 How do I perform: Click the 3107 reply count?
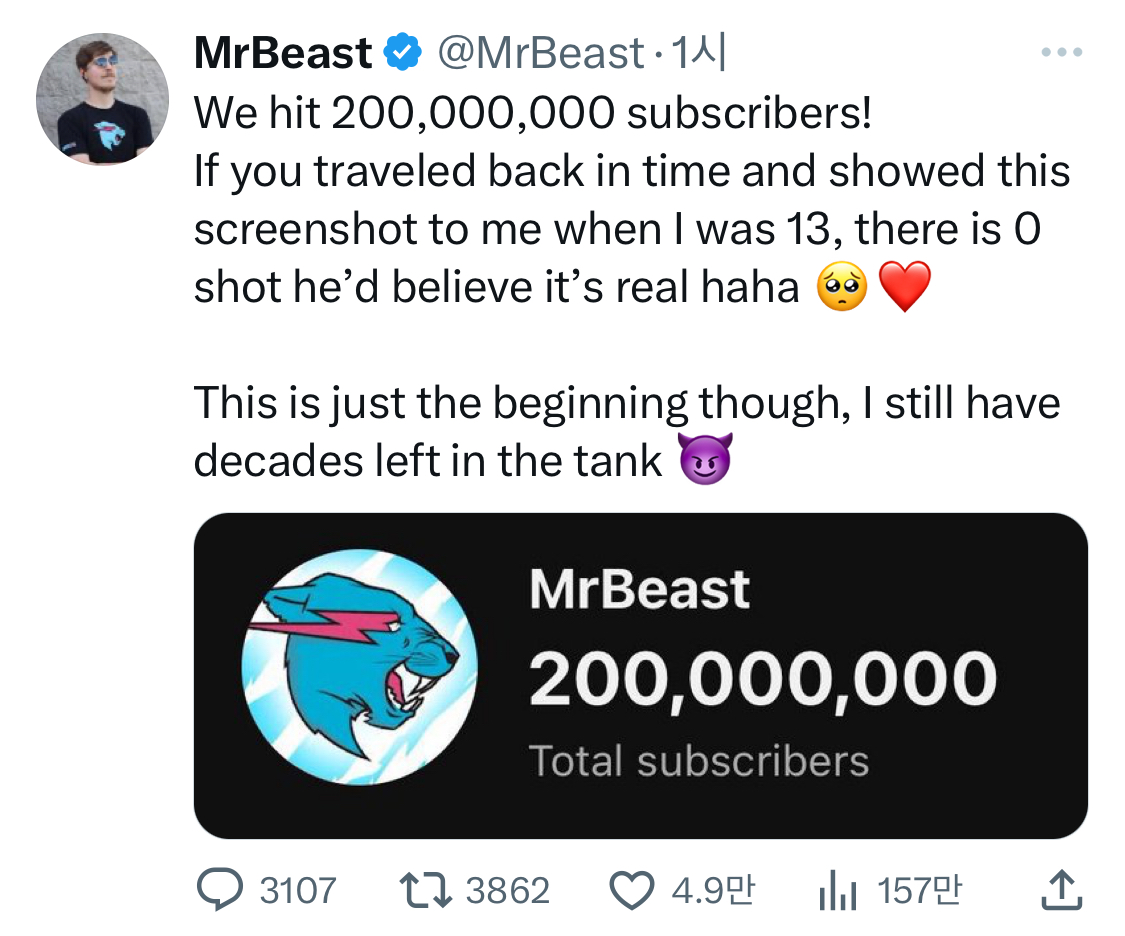298,890
